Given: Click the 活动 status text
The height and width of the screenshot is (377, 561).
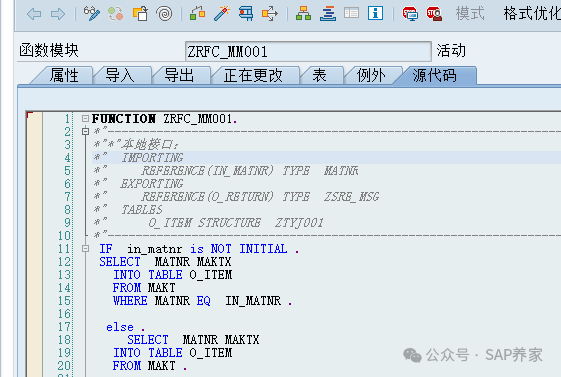Looking at the screenshot, I should (451, 50).
